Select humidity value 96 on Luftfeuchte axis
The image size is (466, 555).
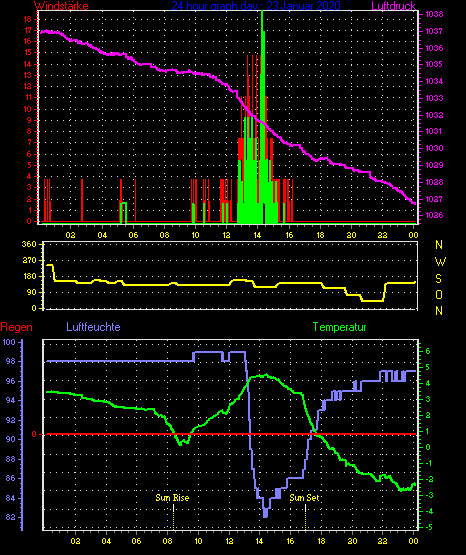click(x=11, y=382)
